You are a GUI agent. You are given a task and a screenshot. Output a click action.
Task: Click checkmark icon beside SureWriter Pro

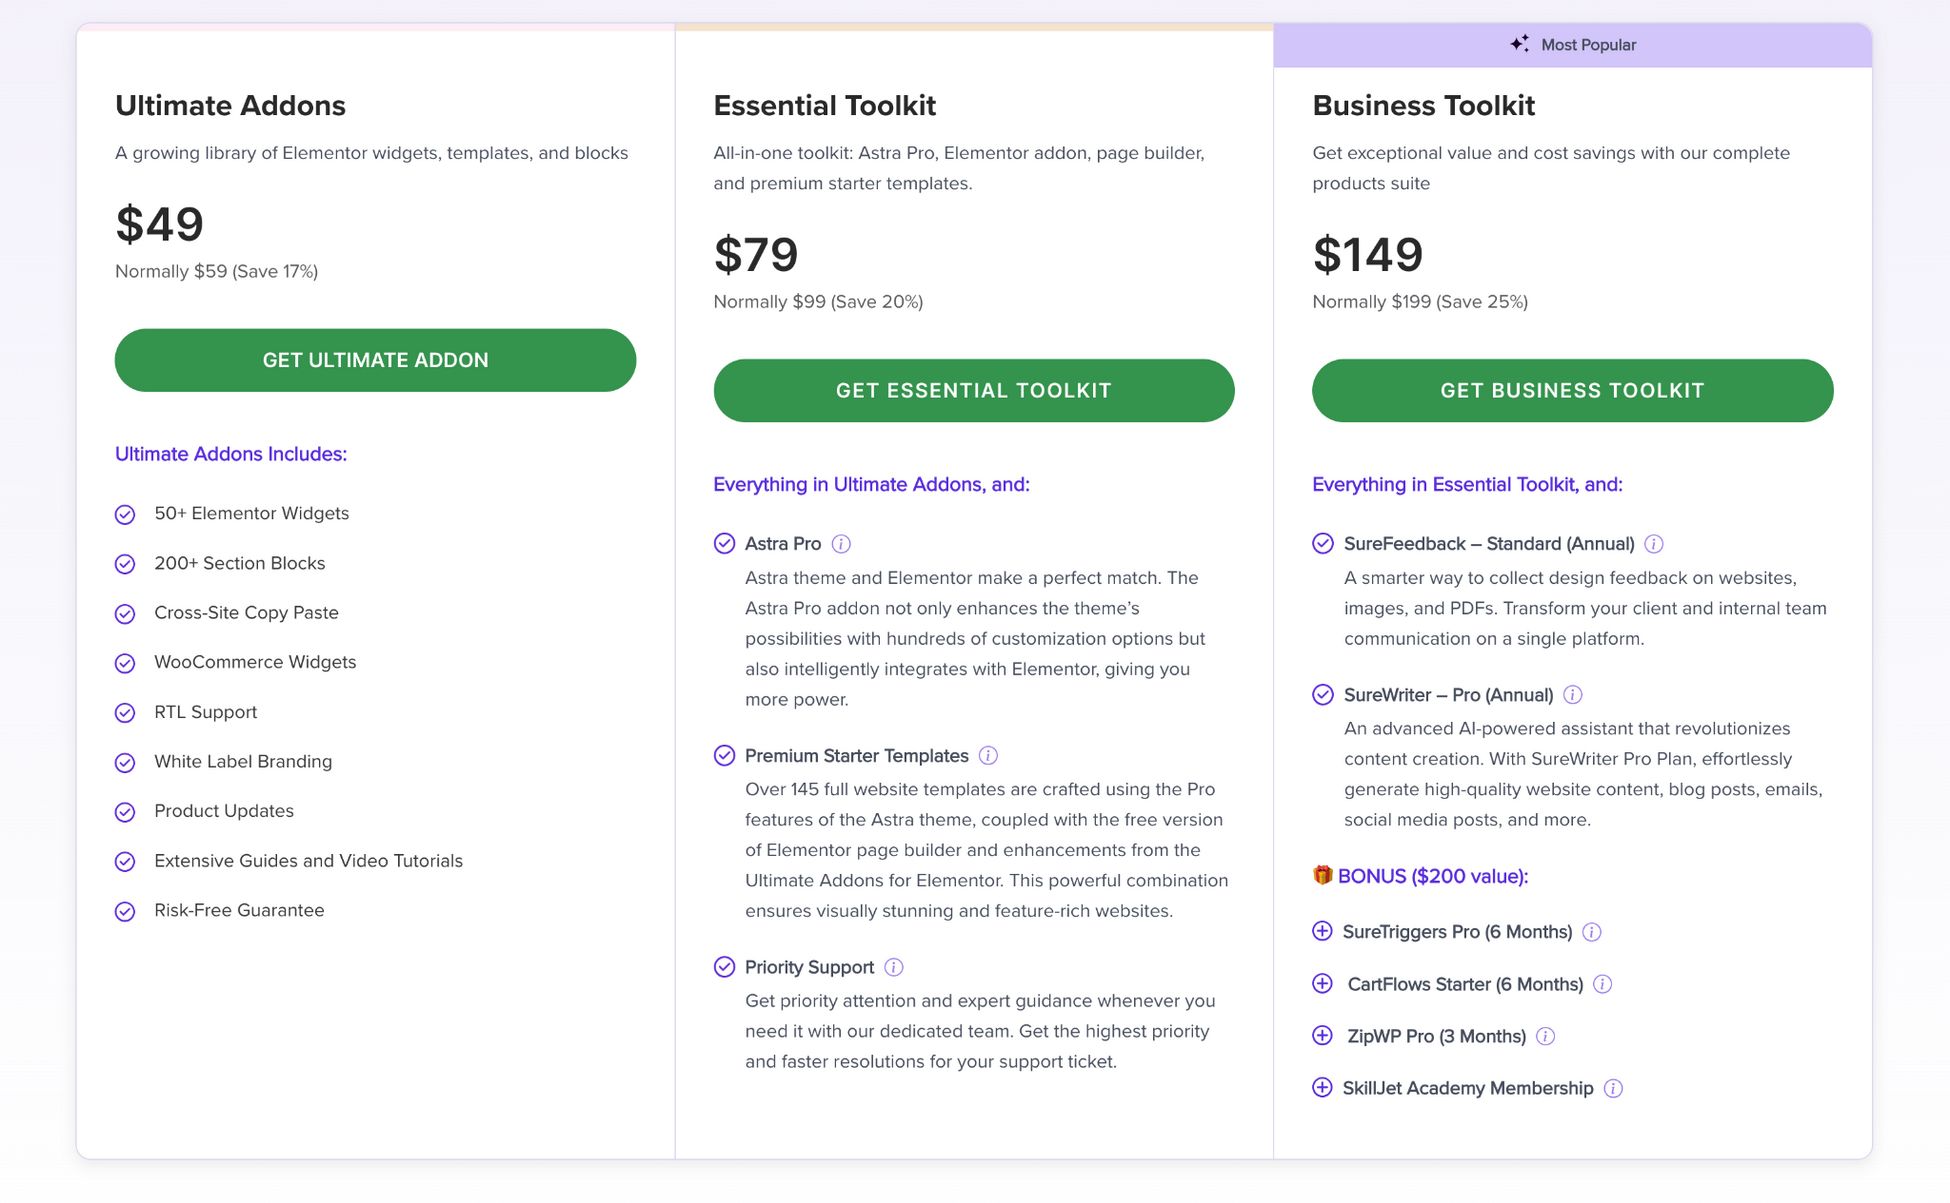click(1323, 694)
